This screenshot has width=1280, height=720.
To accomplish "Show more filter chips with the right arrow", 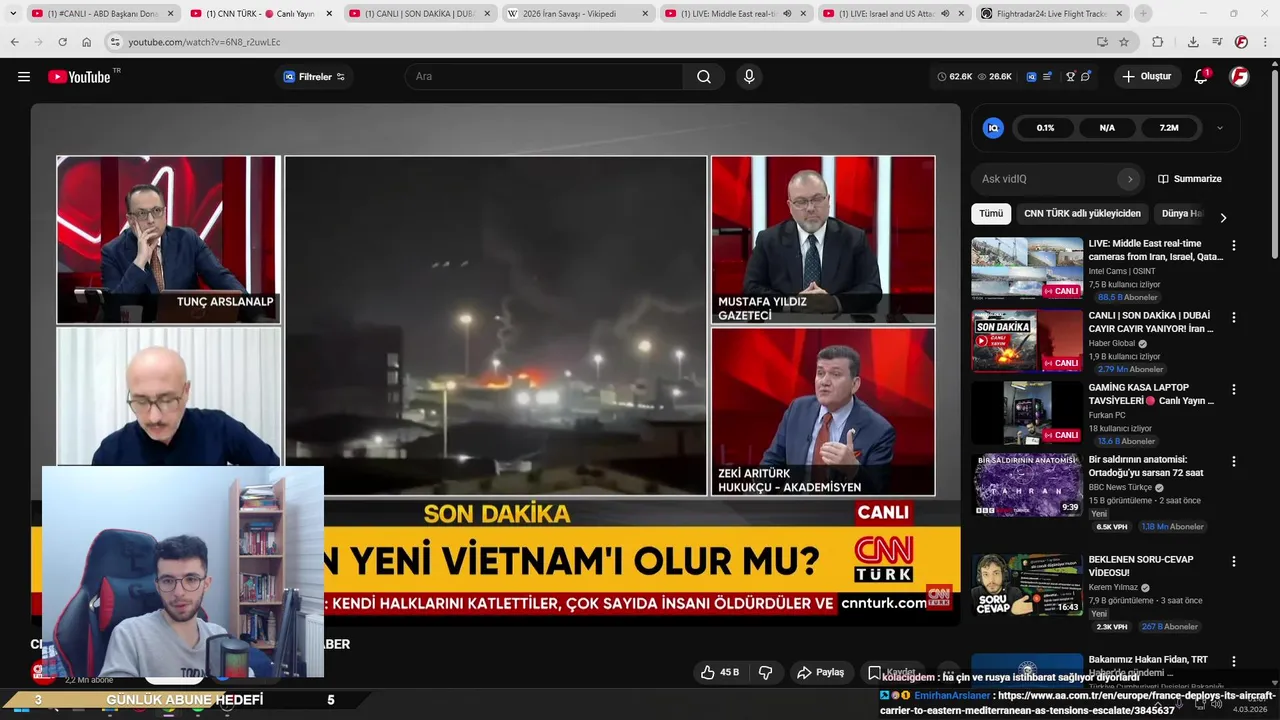I will pyautogui.click(x=1223, y=217).
